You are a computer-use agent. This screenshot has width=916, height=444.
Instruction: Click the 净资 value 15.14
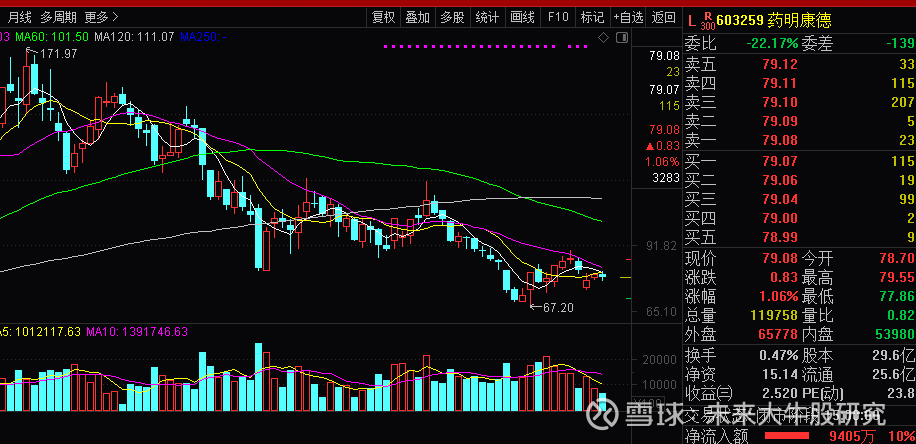(779, 374)
